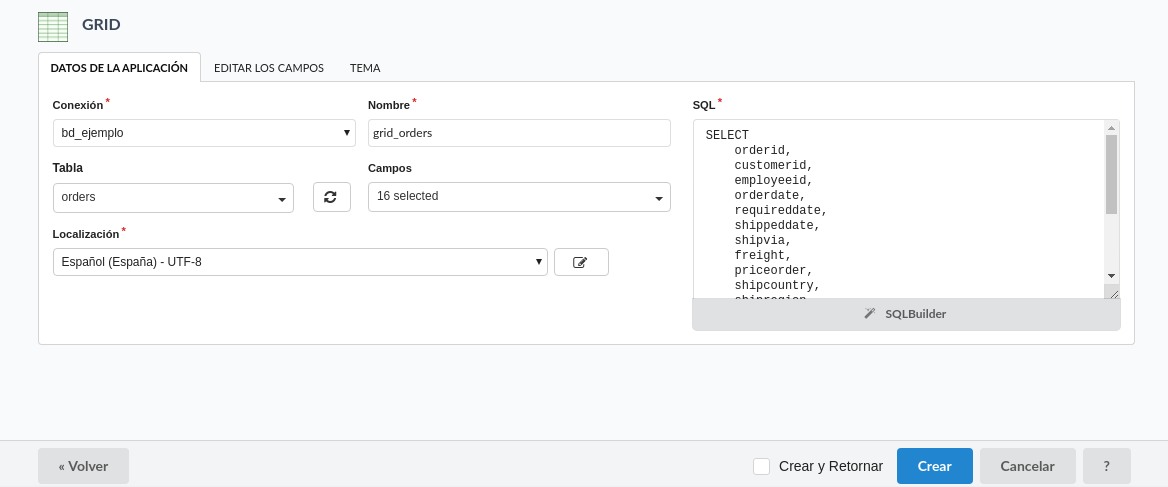
Task: Click the refresh tables icon button
Action: click(331, 197)
